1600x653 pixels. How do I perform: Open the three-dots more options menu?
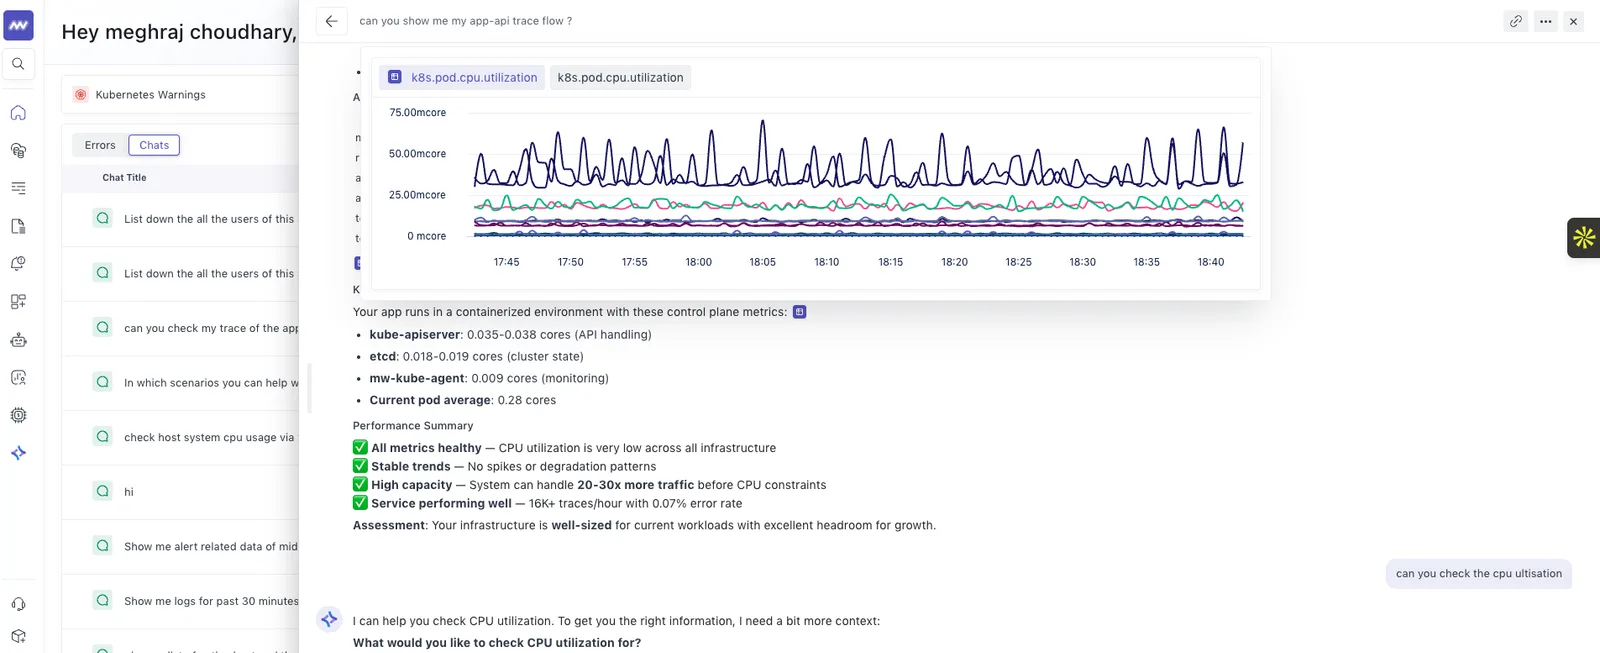(x=1546, y=21)
